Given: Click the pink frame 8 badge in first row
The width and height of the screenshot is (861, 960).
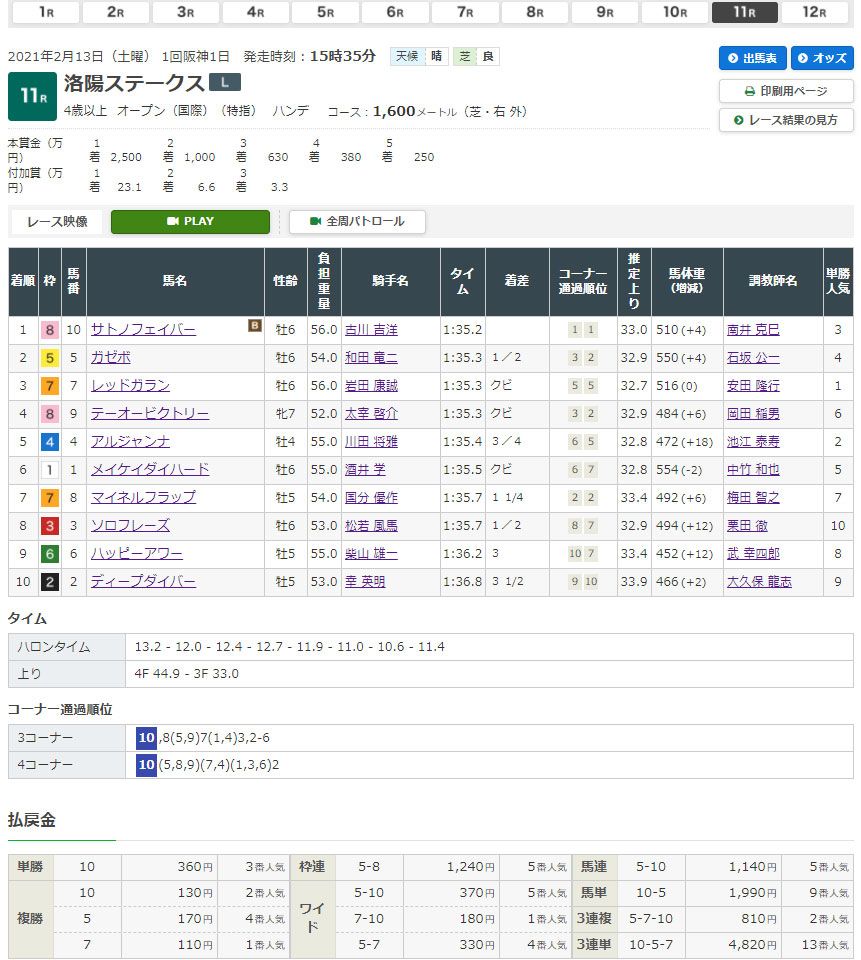Looking at the screenshot, I should [48, 329].
